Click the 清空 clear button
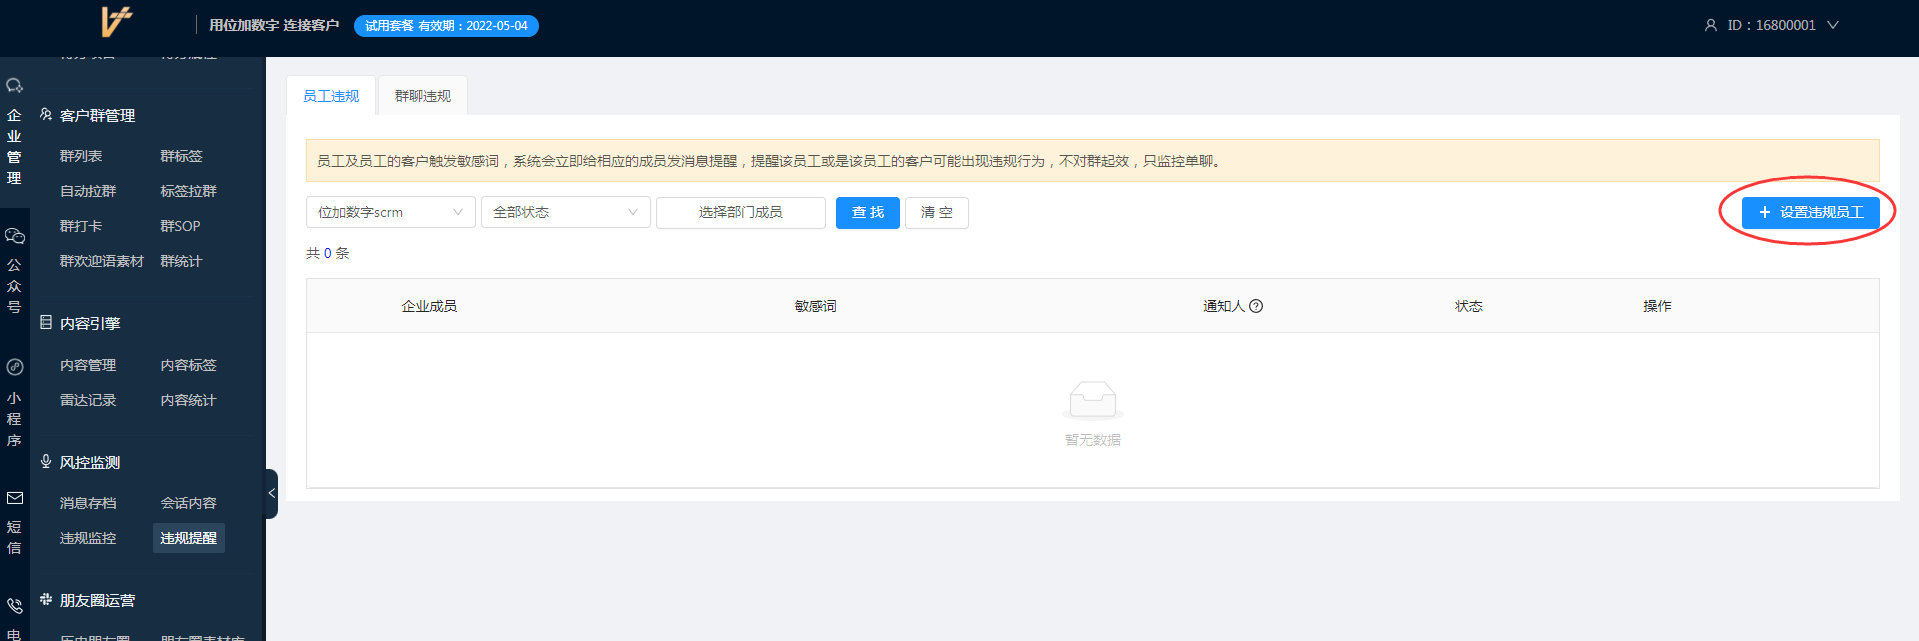The width and height of the screenshot is (1919, 641). coord(937,212)
